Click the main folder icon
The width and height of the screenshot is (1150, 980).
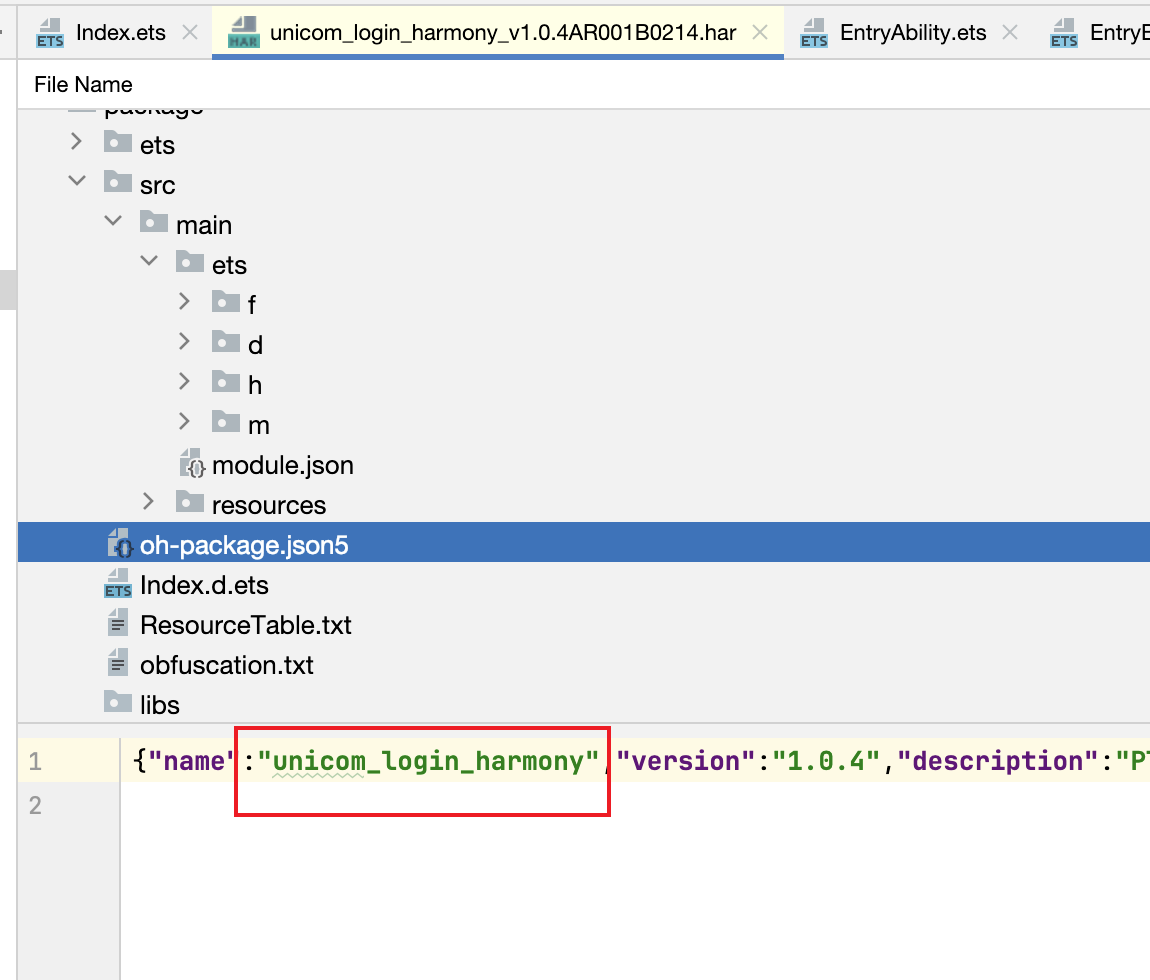pyautogui.click(x=154, y=221)
